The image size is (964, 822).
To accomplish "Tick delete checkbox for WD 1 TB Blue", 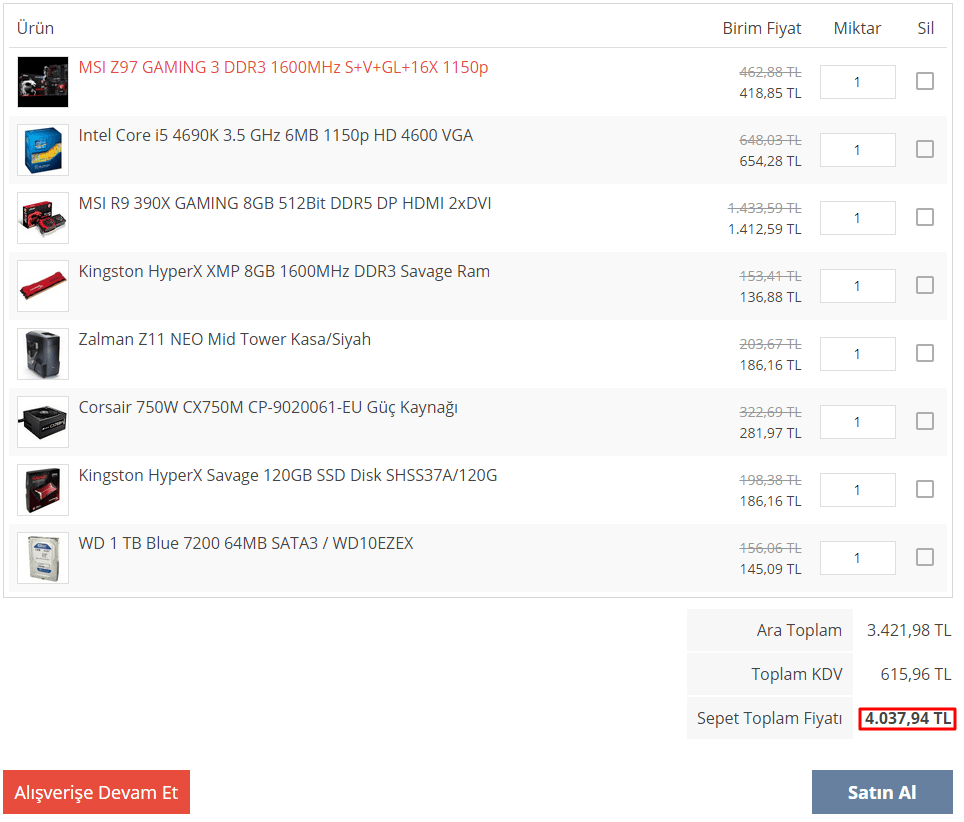I will [925, 557].
